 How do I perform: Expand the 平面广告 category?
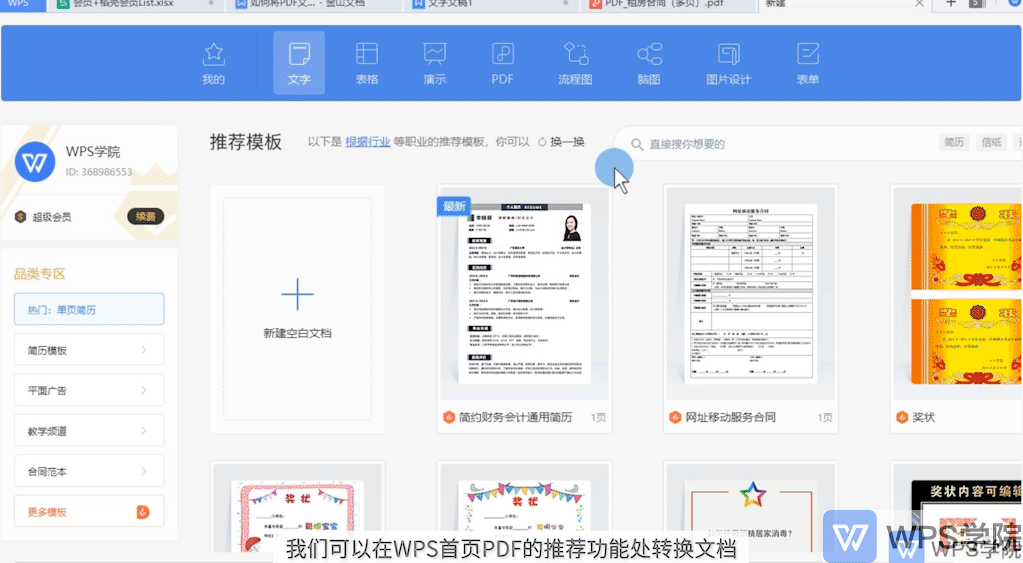point(89,391)
